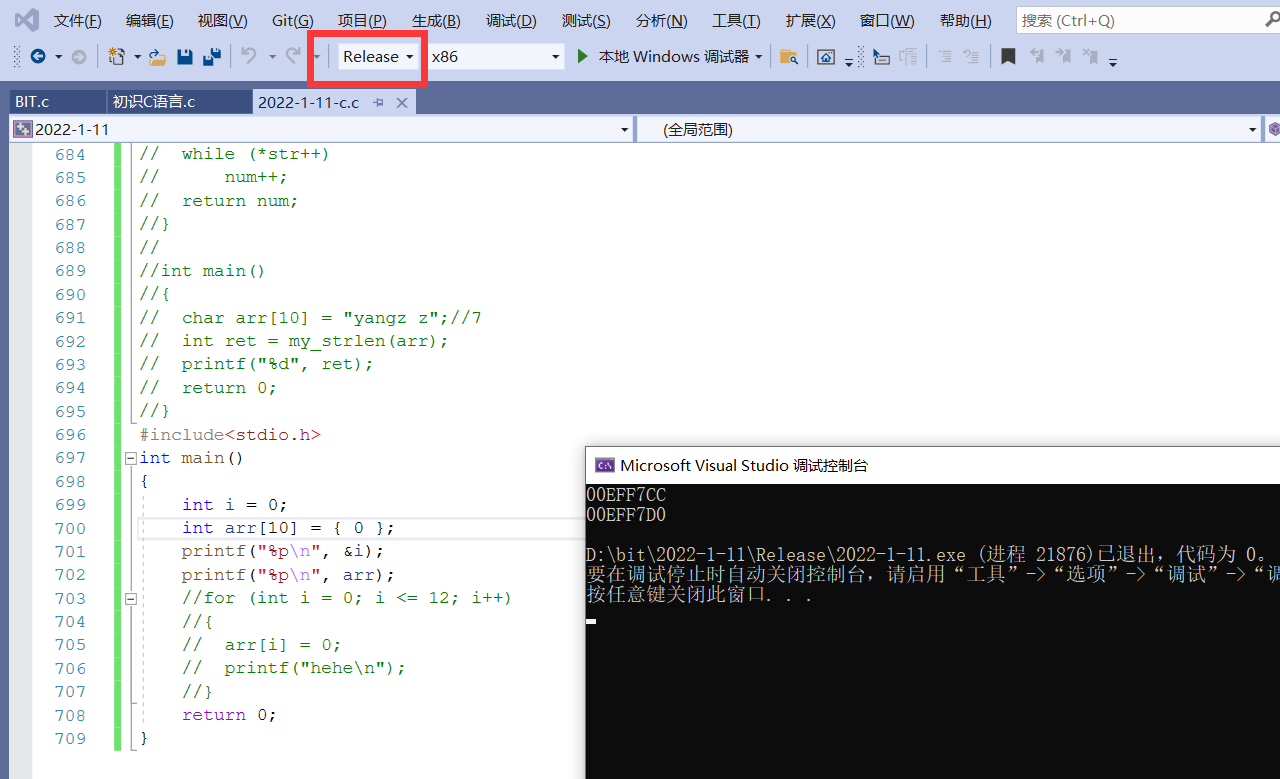Open the navigate backward history dropdown arrow
Image resolution: width=1280 pixels, height=779 pixels.
59,57
